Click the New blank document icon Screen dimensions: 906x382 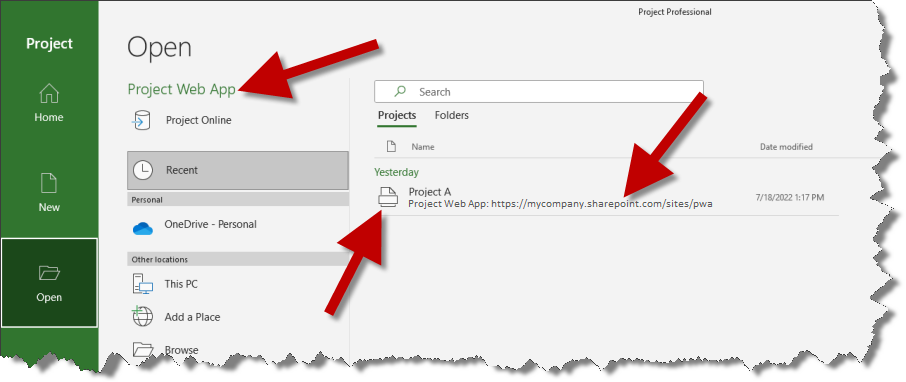pyautogui.click(x=49, y=183)
